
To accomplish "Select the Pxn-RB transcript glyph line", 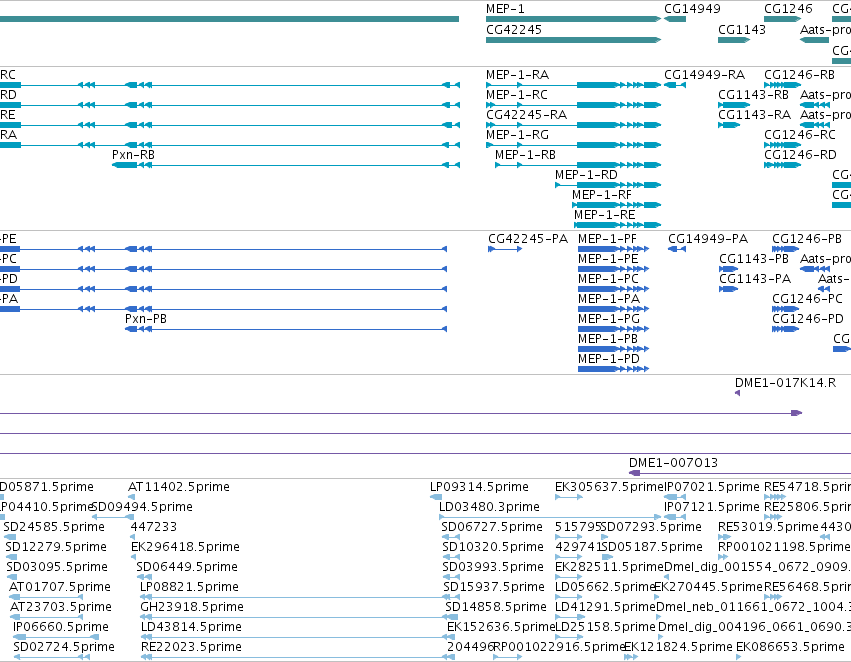I will point(285,165).
